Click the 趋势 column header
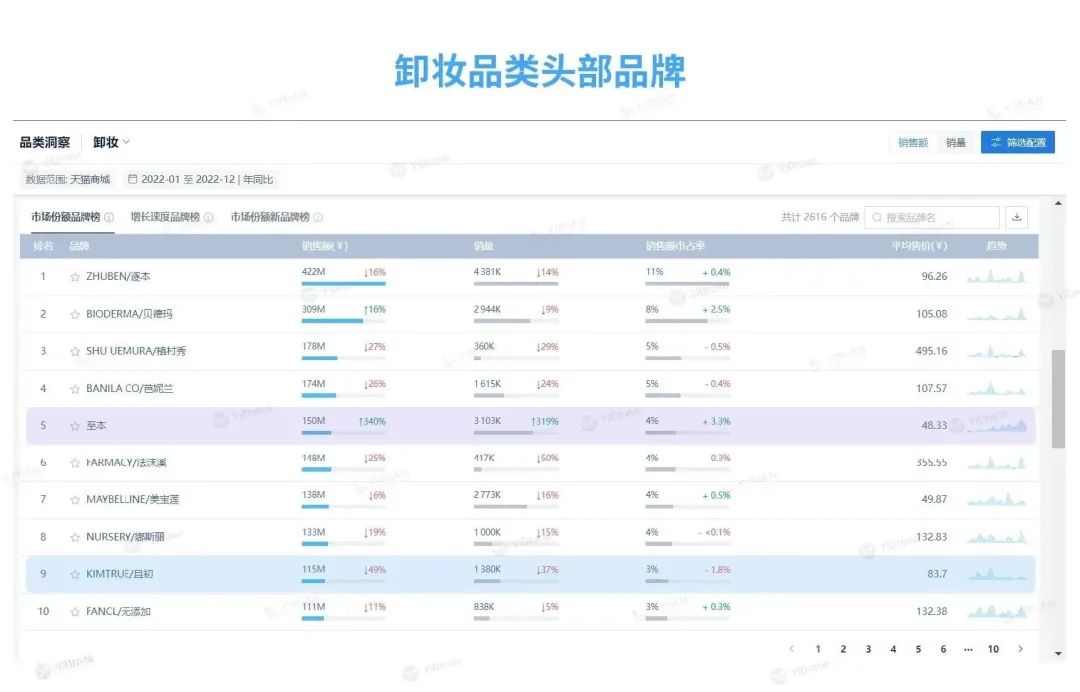The image size is (1080, 692). [996, 247]
